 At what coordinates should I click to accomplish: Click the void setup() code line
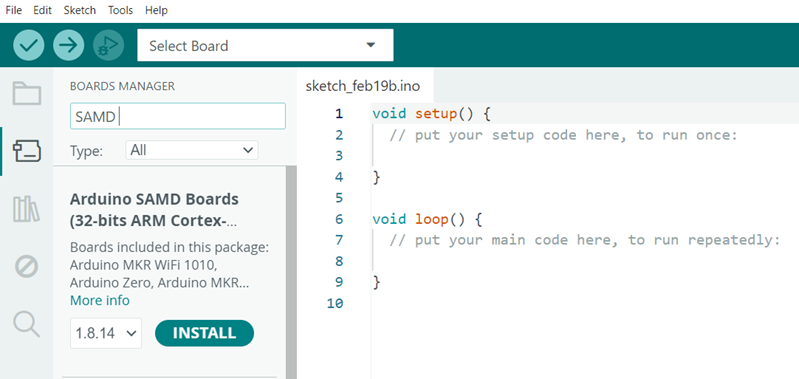[x=431, y=113]
